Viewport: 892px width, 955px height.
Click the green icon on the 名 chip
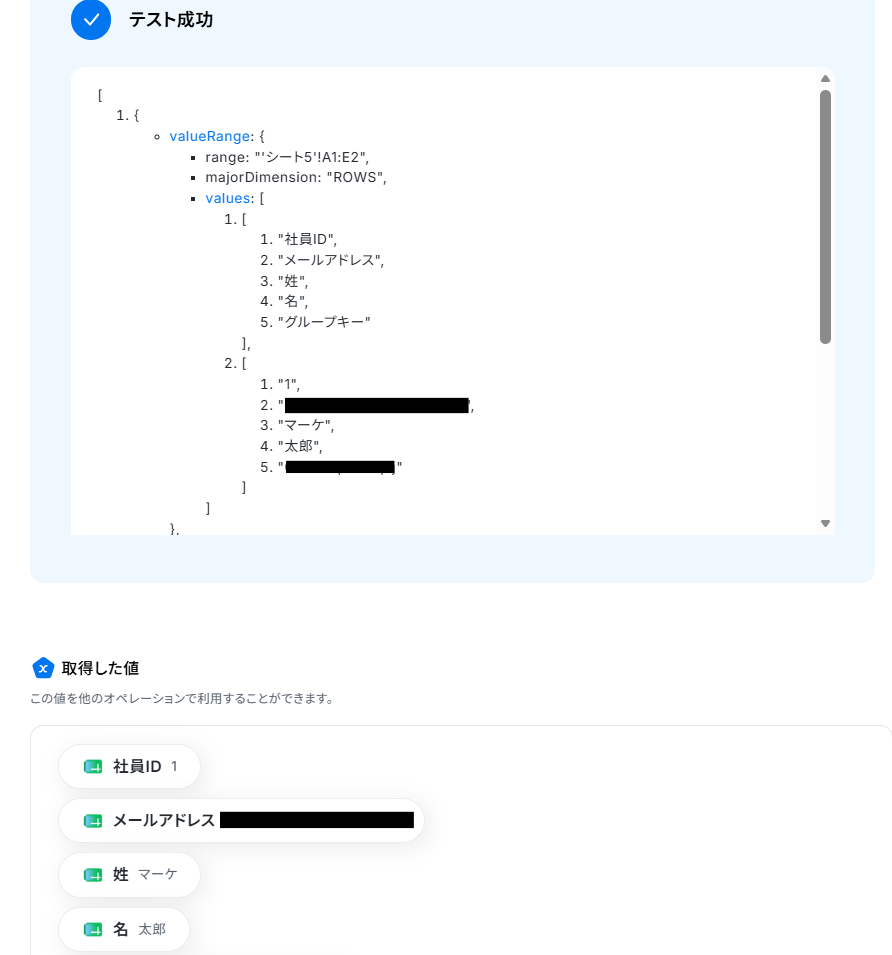click(93, 929)
